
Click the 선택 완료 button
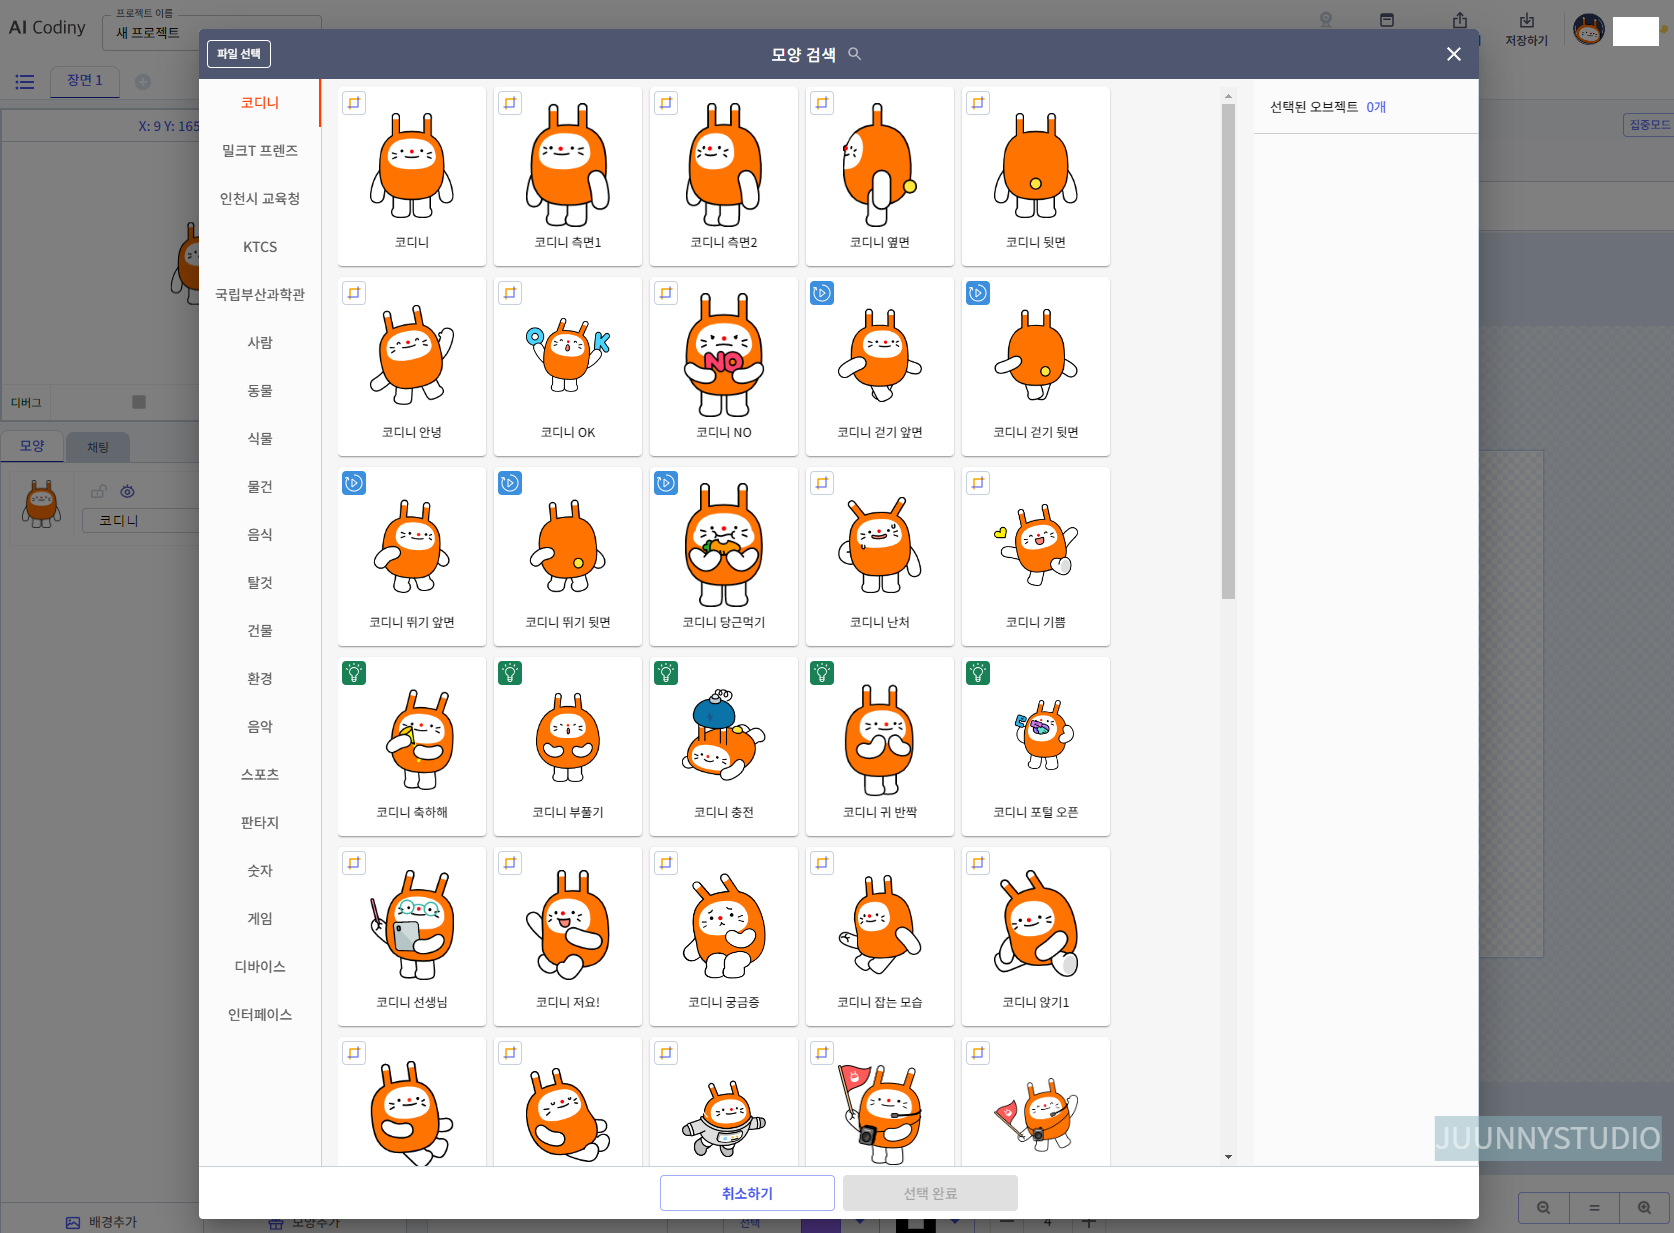tap(930, 1193)
